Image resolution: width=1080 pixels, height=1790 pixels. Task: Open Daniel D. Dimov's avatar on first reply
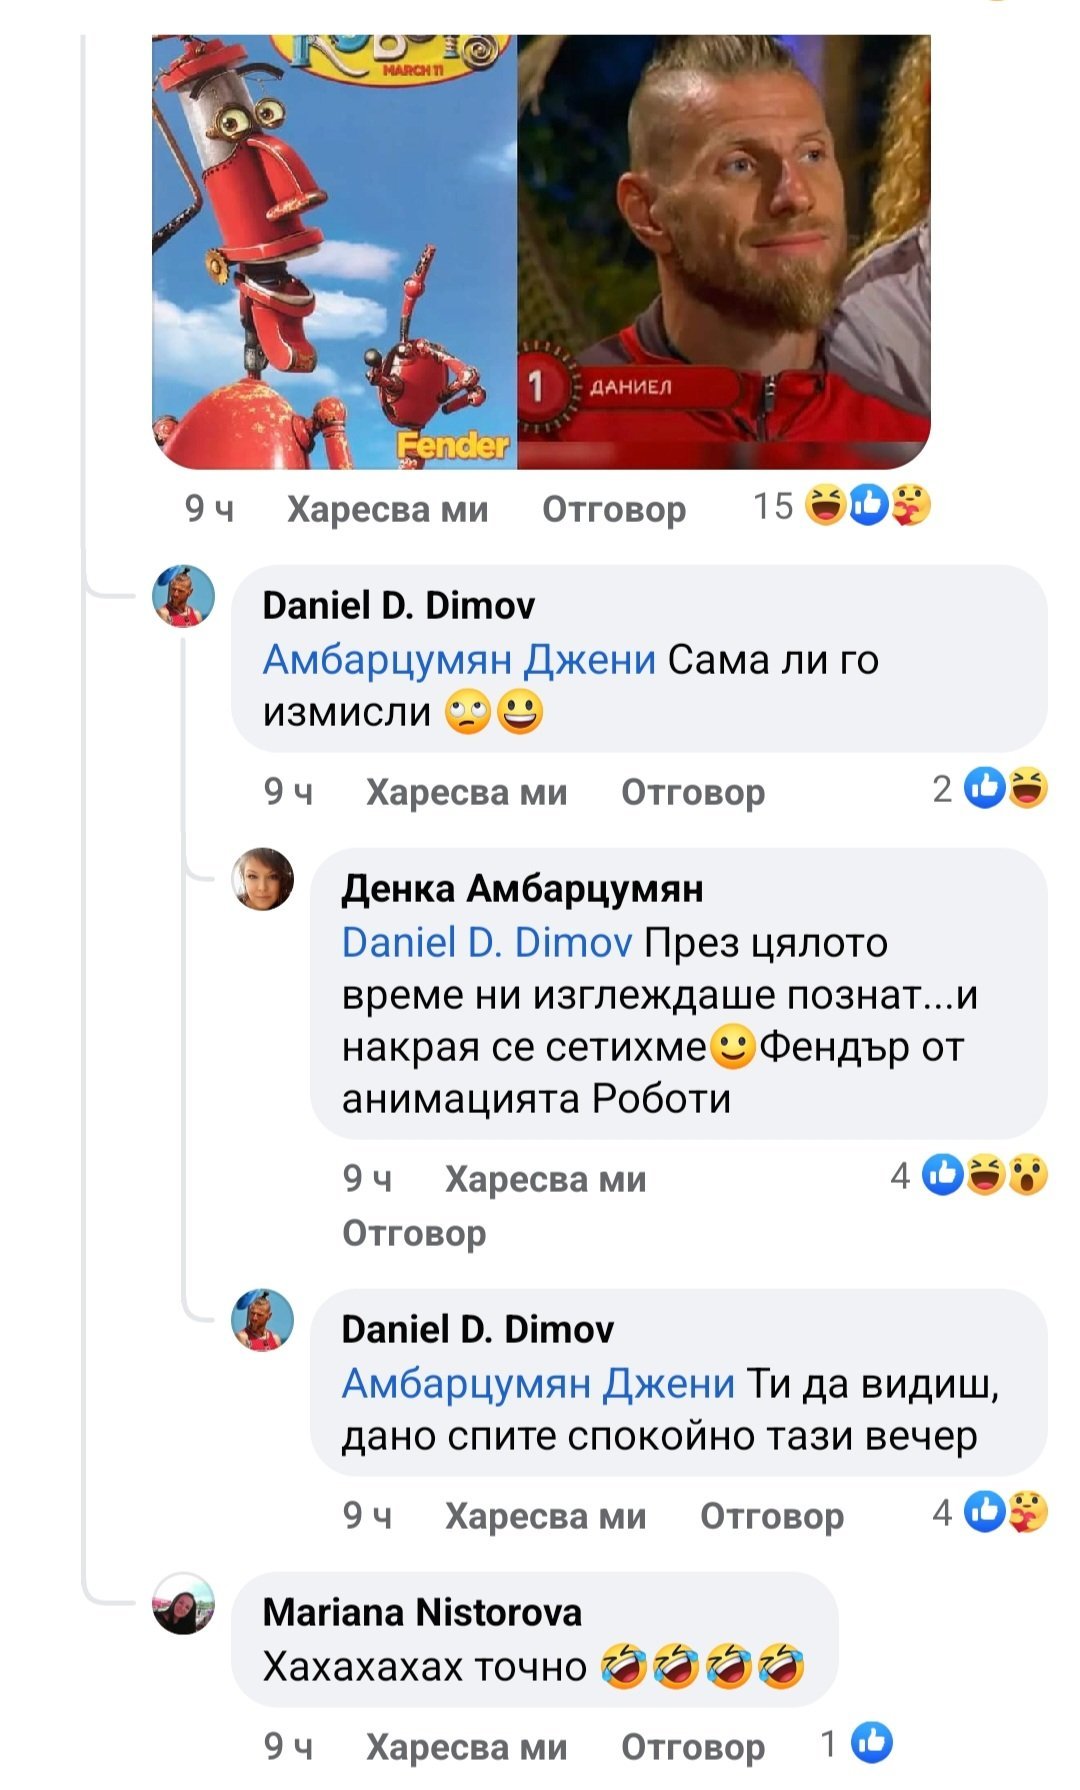pos(184,597)
